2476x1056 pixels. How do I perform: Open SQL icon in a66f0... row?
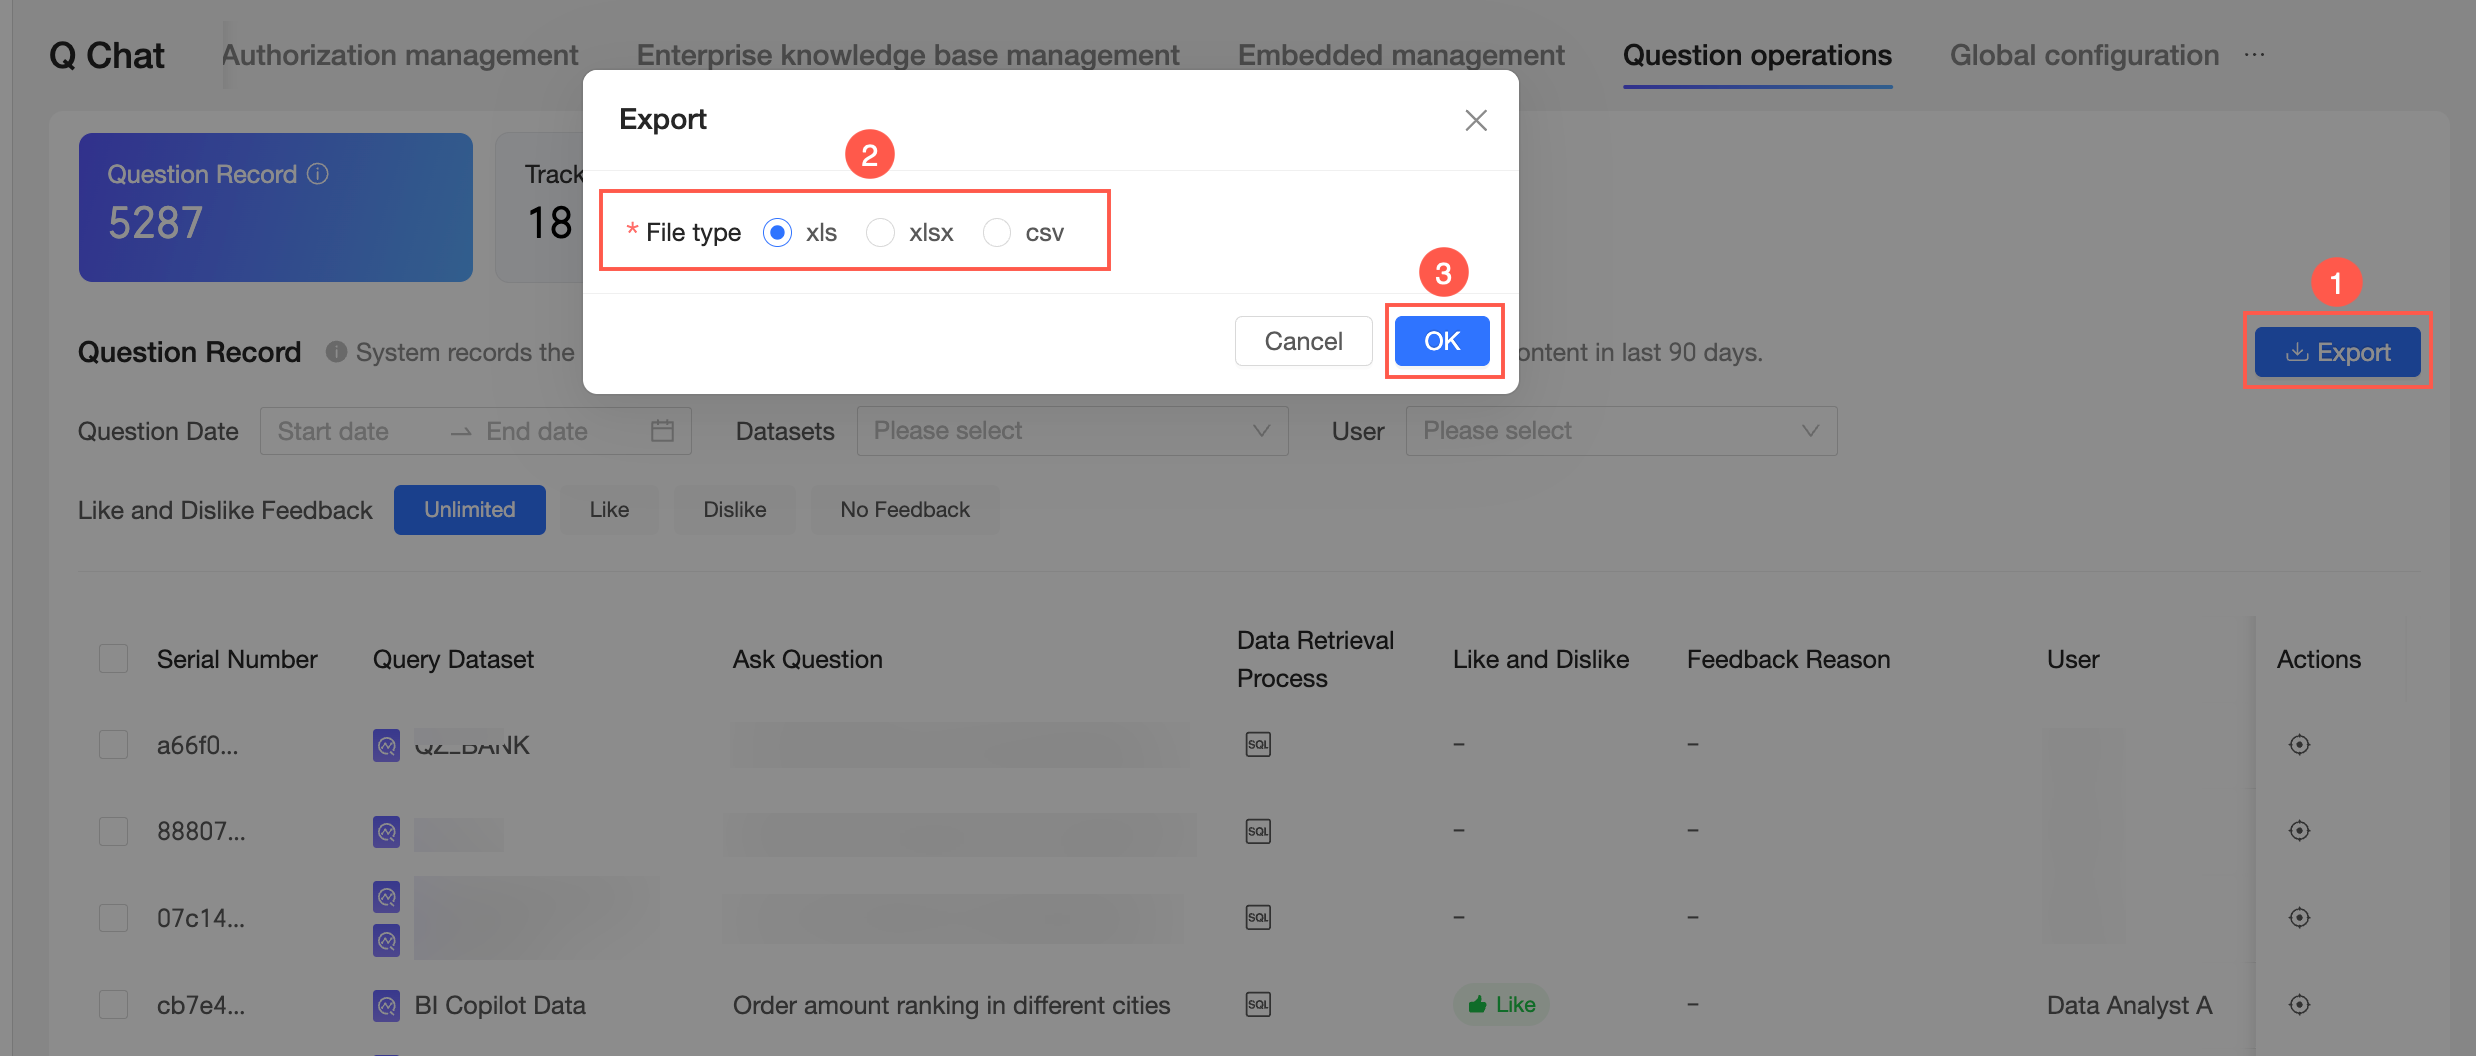pyautogui.click(x=1258, y=744)
